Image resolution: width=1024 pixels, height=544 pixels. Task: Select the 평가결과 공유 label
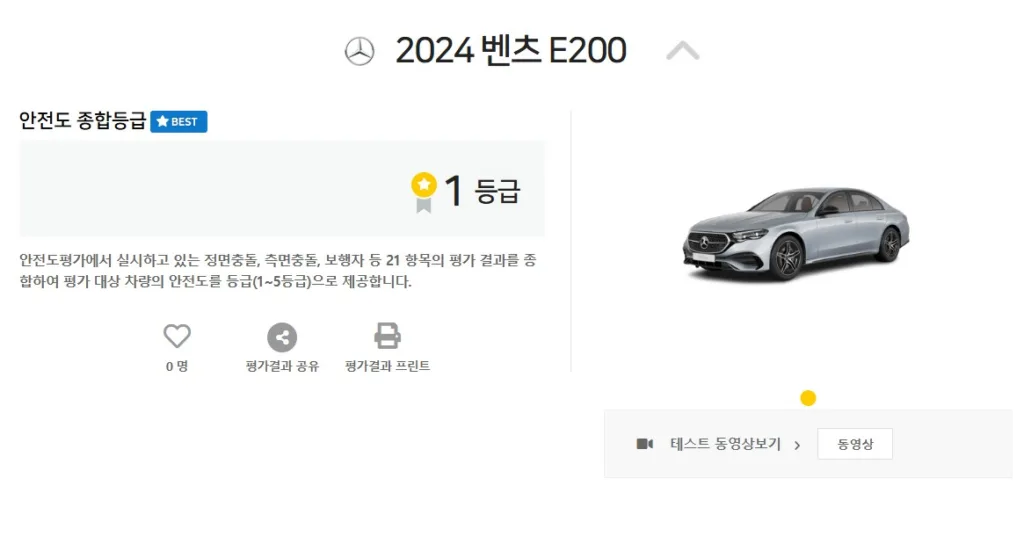(x=282, y=366)
